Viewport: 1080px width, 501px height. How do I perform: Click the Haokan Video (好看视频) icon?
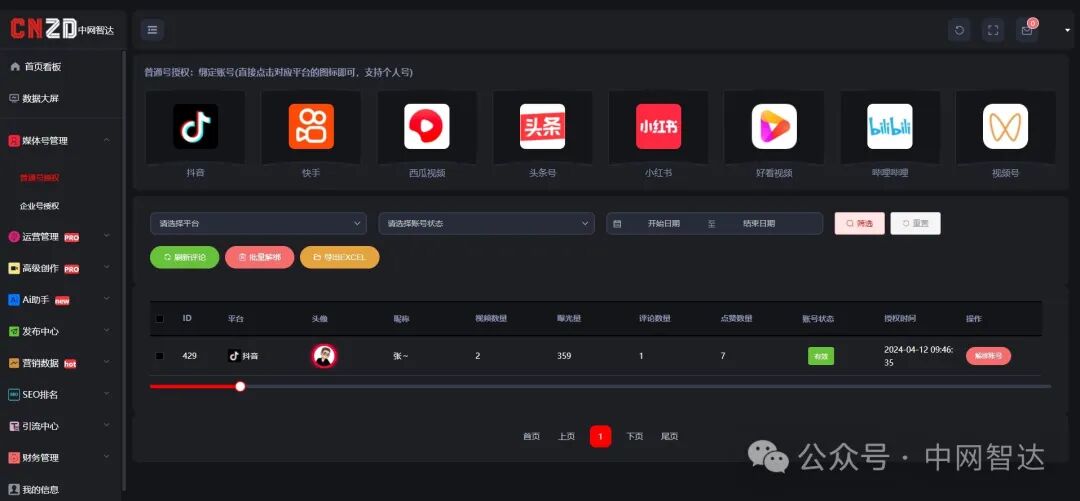click(x=774, y=127)
